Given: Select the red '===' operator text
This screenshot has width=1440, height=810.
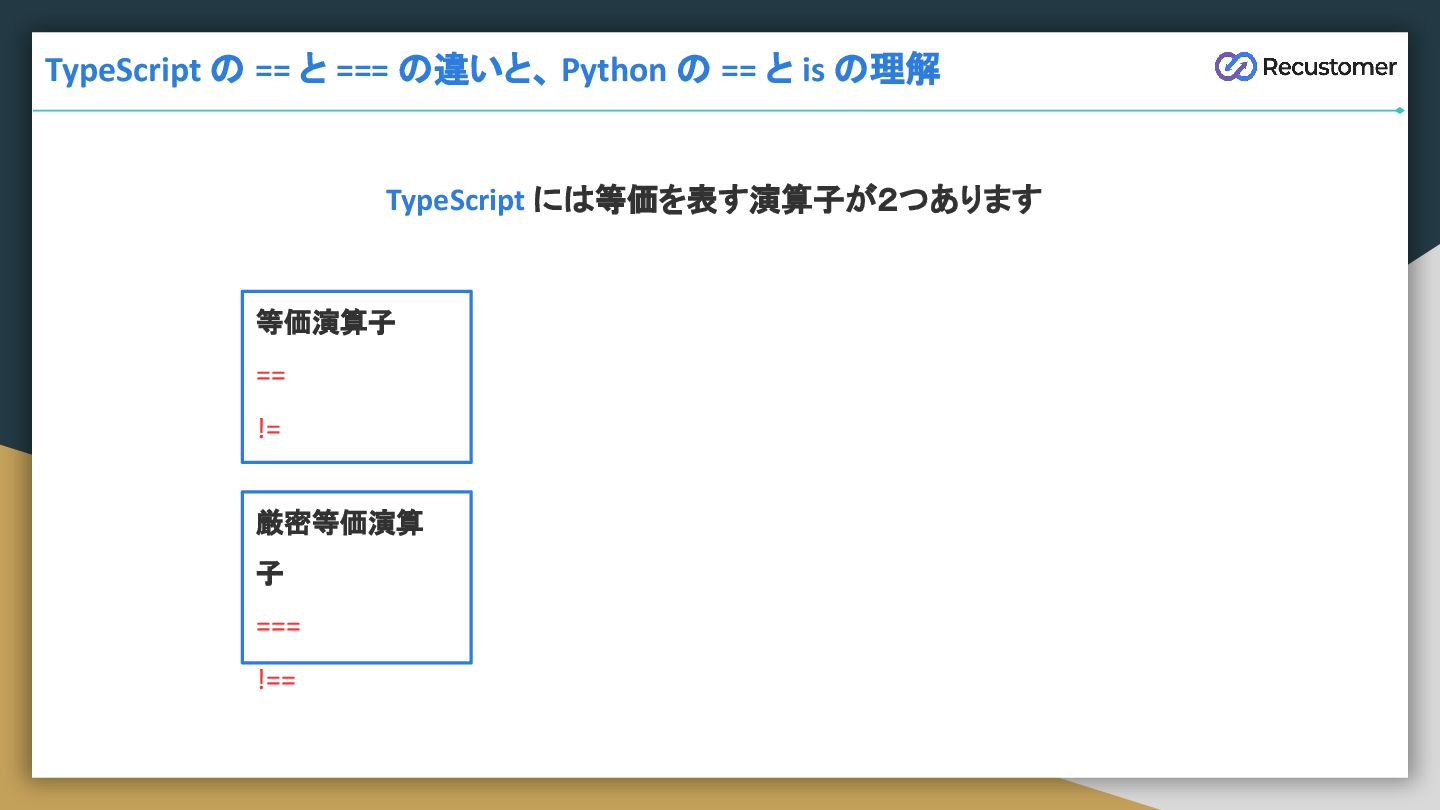Looking at the screenshot, I should [x=278, y=627].
